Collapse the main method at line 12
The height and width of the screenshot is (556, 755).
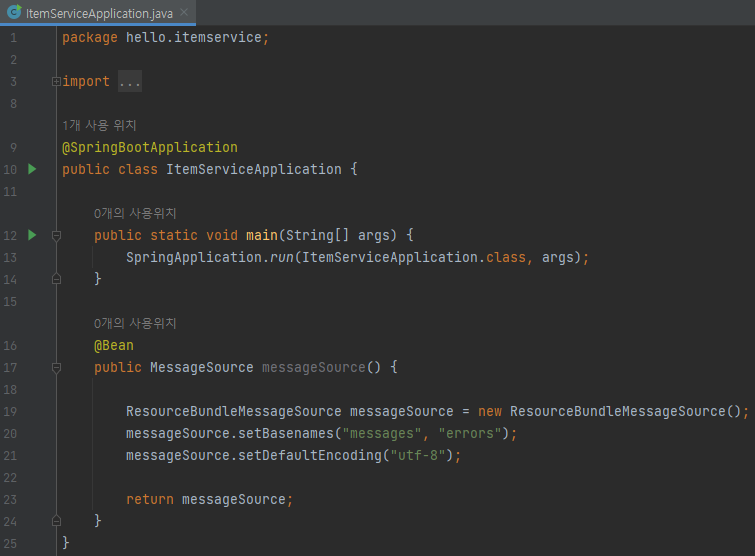56,235
